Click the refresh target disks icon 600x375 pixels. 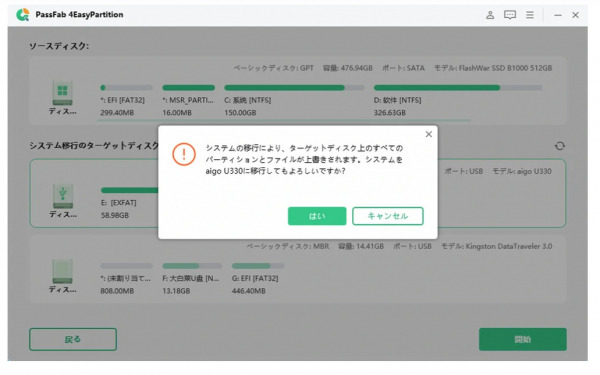coord(560,146)
